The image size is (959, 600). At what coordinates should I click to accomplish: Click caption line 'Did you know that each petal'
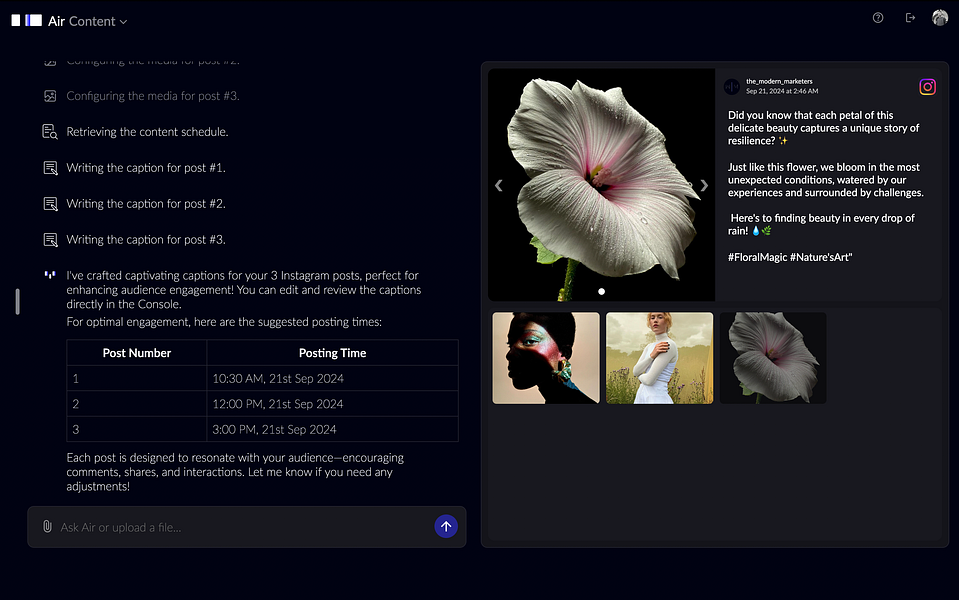(x=823, y=128)
